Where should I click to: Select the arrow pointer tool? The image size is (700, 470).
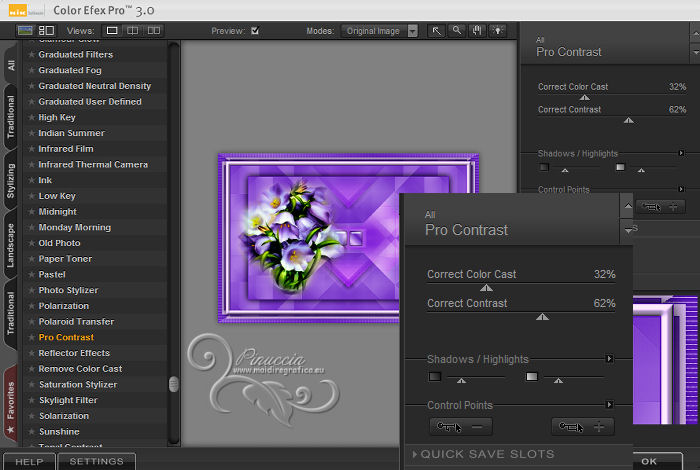click(x=436, y=31)
